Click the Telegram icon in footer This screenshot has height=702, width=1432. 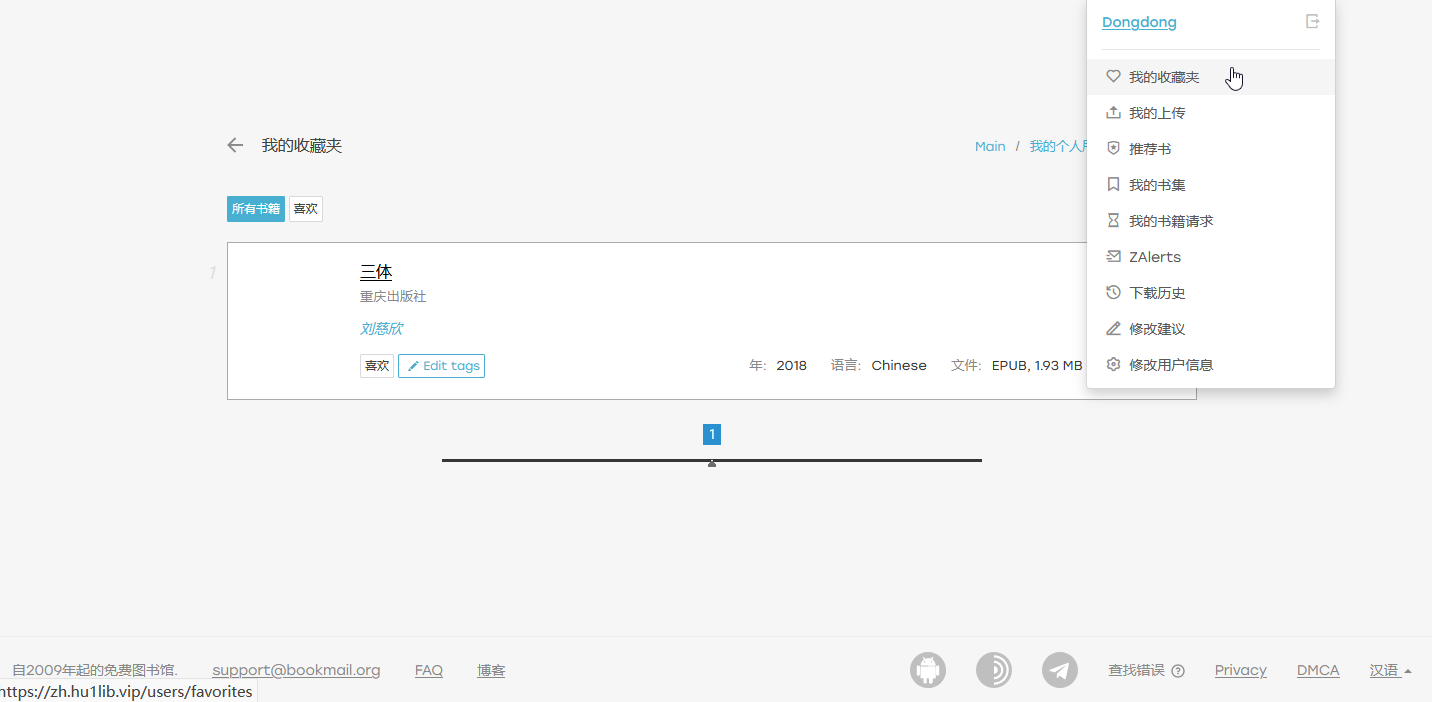1060,670
